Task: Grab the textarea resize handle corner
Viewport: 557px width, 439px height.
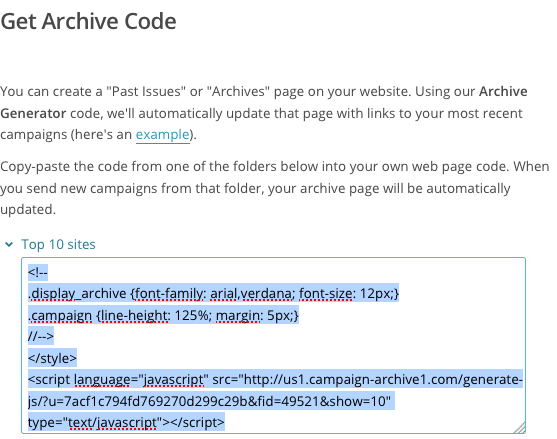Action: [x=519, y=427]
